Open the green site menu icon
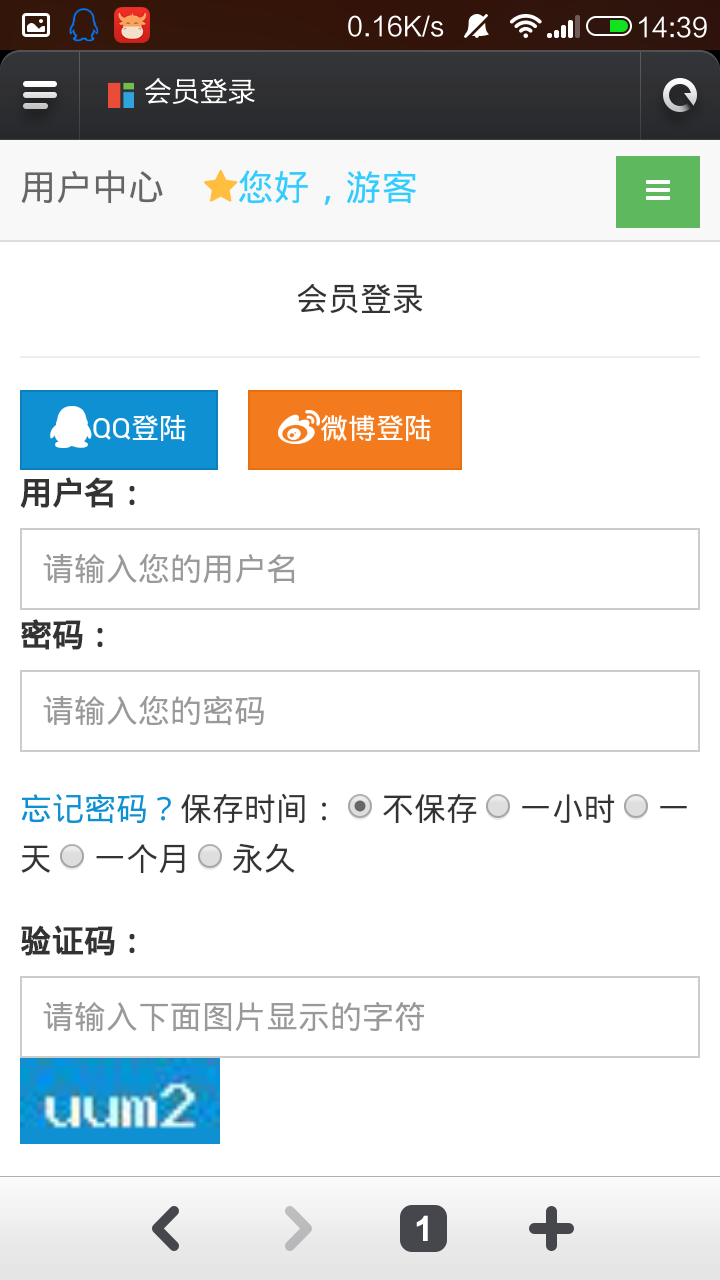720x1280 pixels. tap(657, 190)
